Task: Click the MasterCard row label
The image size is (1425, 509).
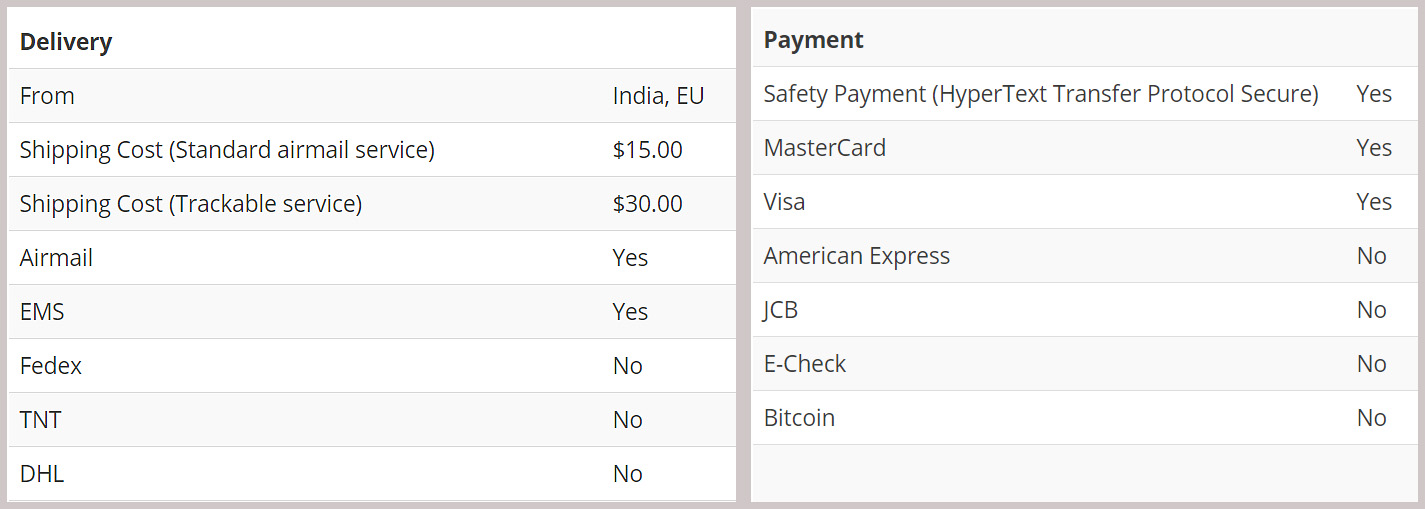Action: pos(824,148)
